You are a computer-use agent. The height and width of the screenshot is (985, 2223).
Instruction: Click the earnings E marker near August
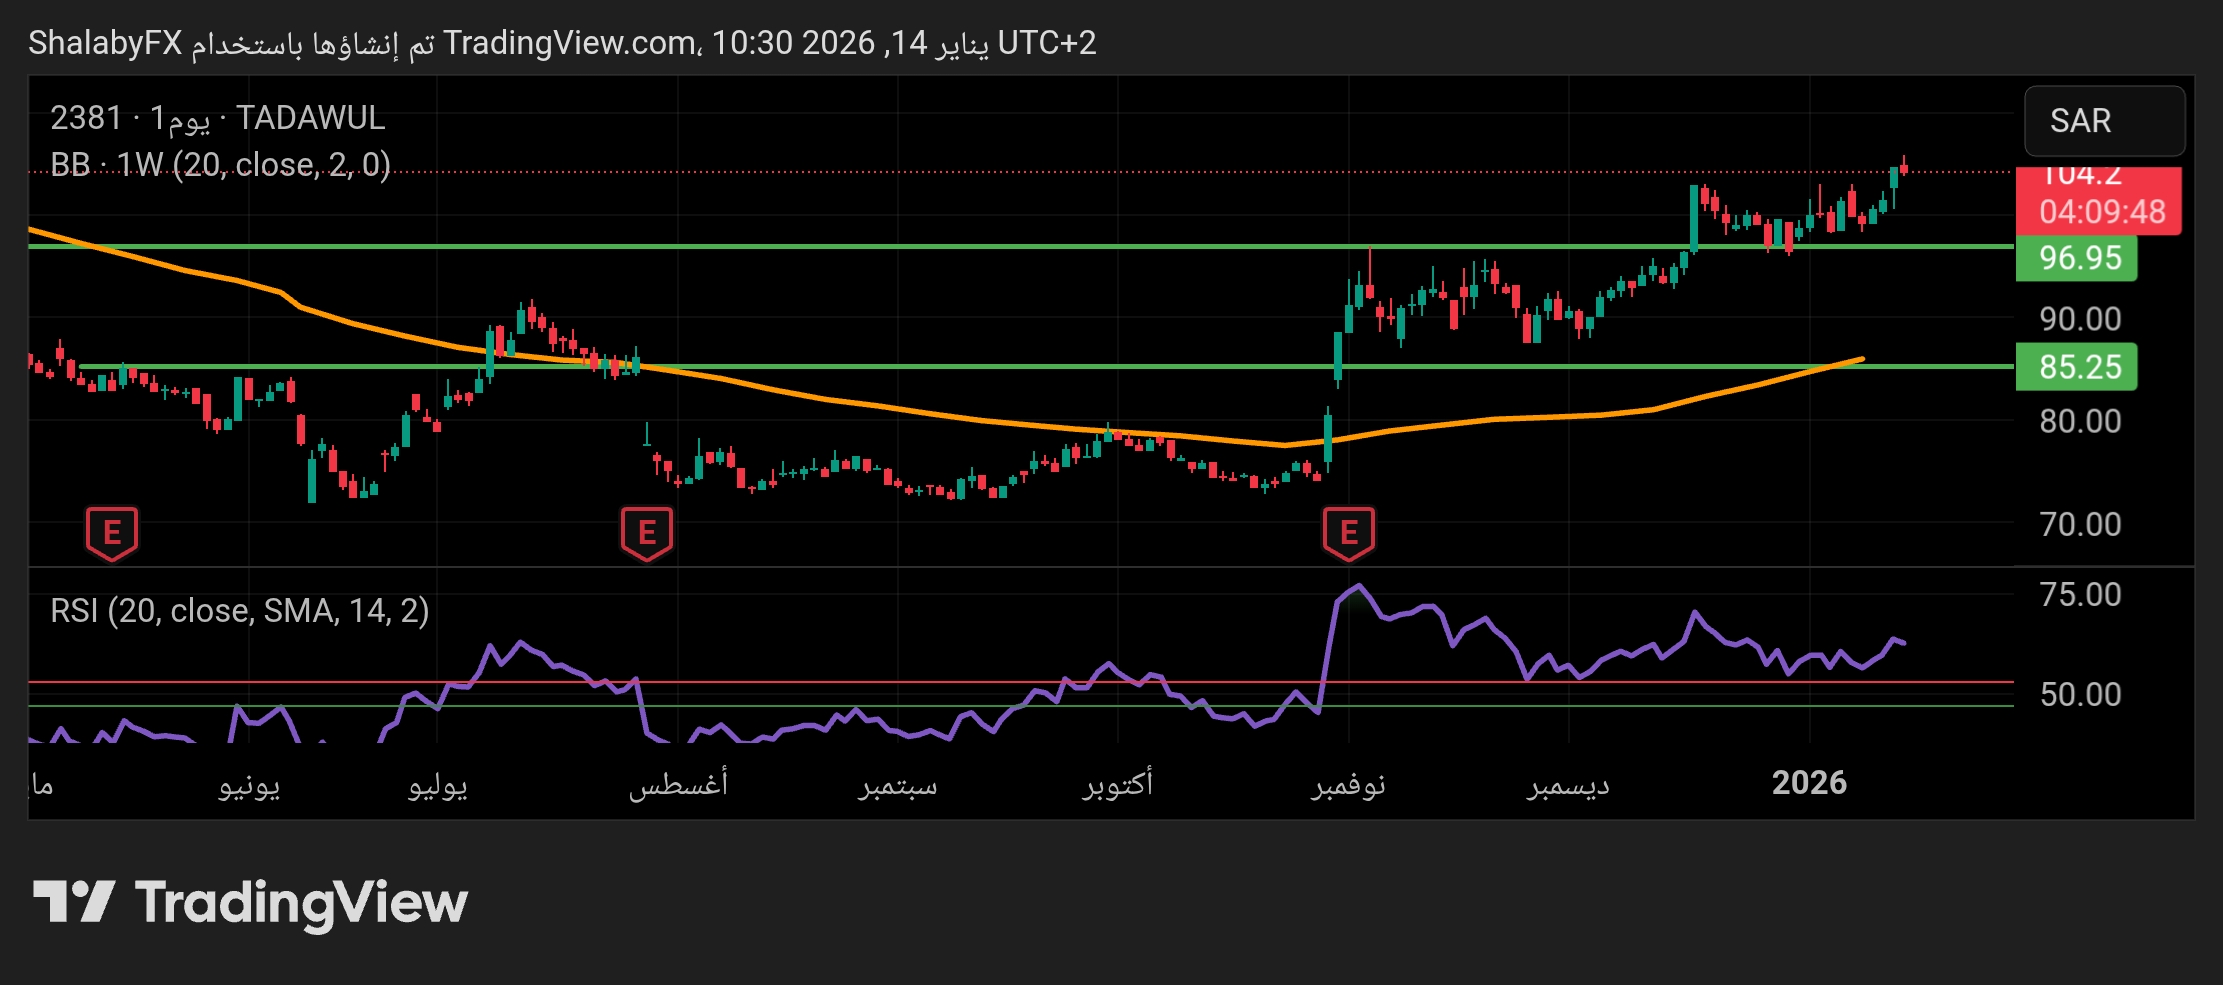646,532
